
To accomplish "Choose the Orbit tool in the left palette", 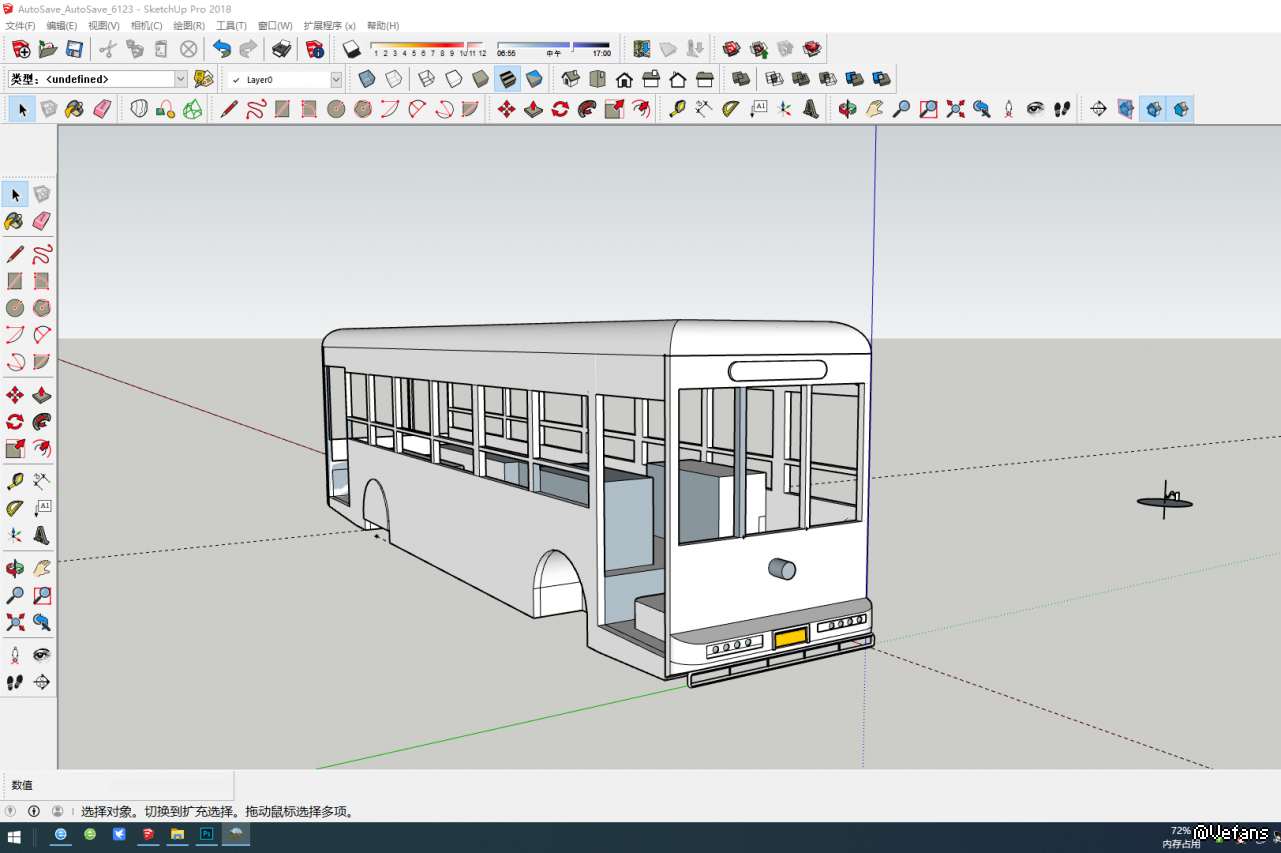I will pos(15,569).
